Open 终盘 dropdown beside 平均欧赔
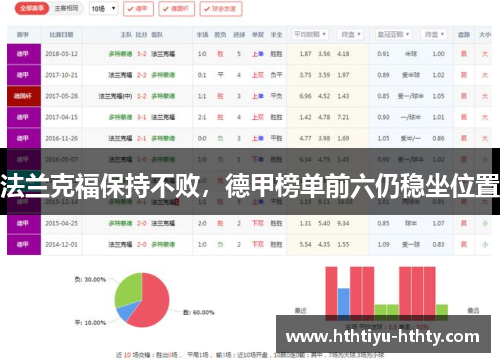 (351, 34)
